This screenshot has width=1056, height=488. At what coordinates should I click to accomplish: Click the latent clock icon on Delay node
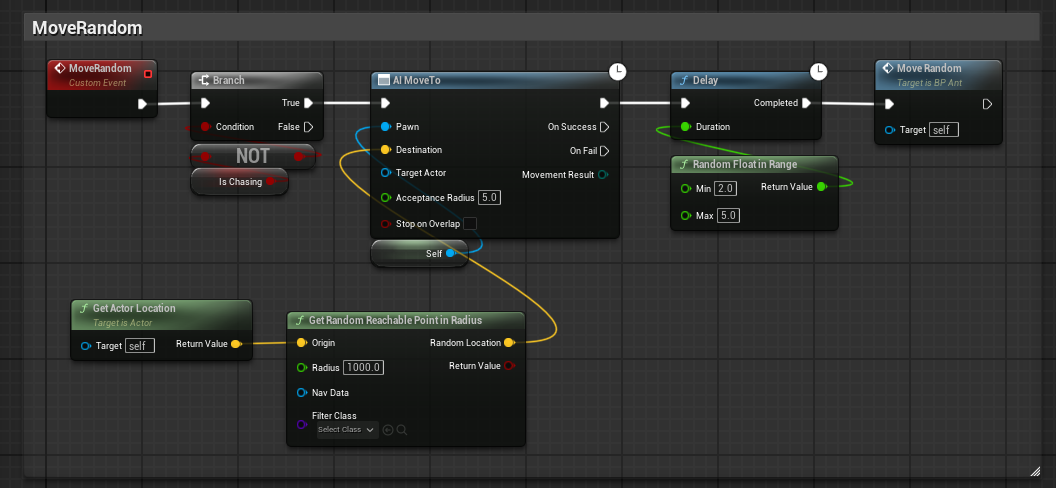point(818,71)
